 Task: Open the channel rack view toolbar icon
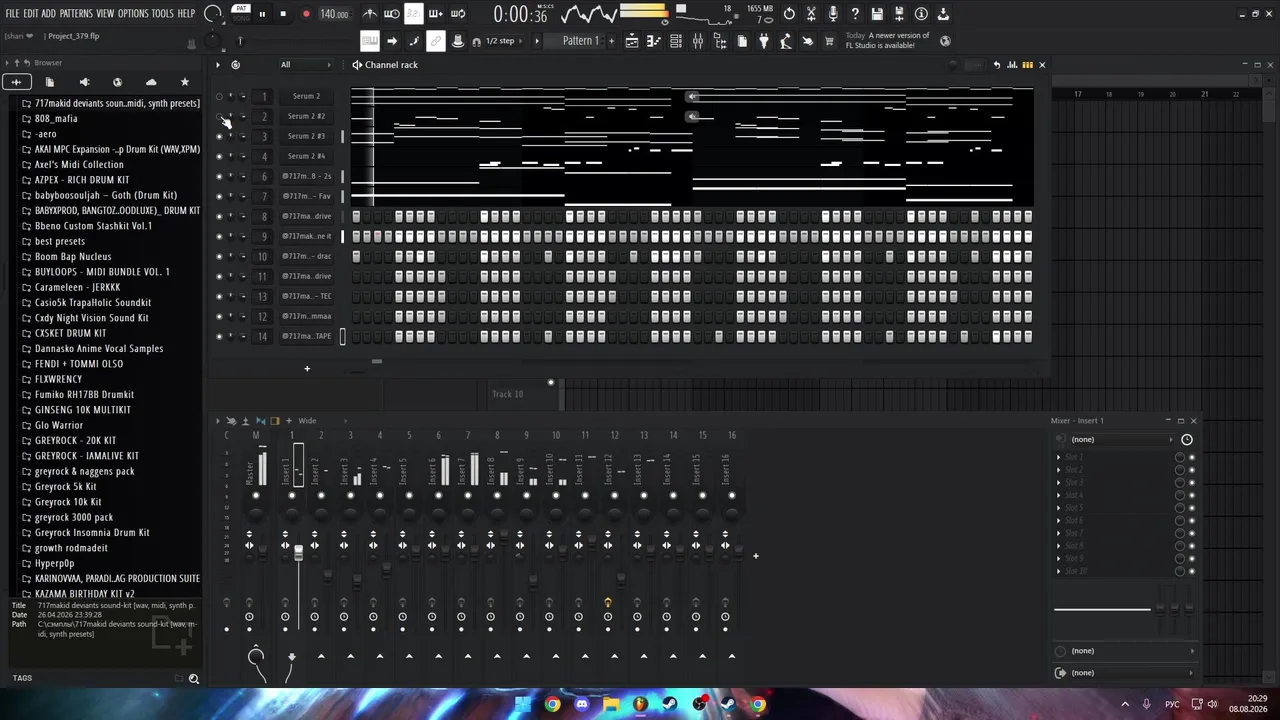point(676,41)
